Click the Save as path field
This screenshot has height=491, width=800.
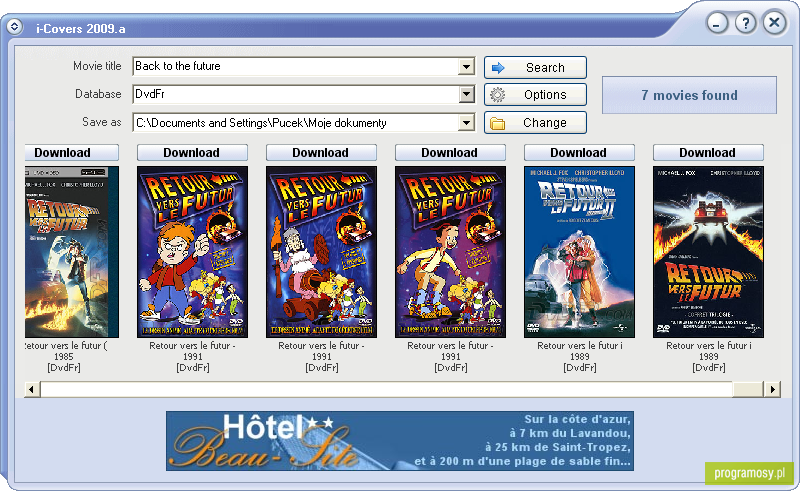point(295,122)
